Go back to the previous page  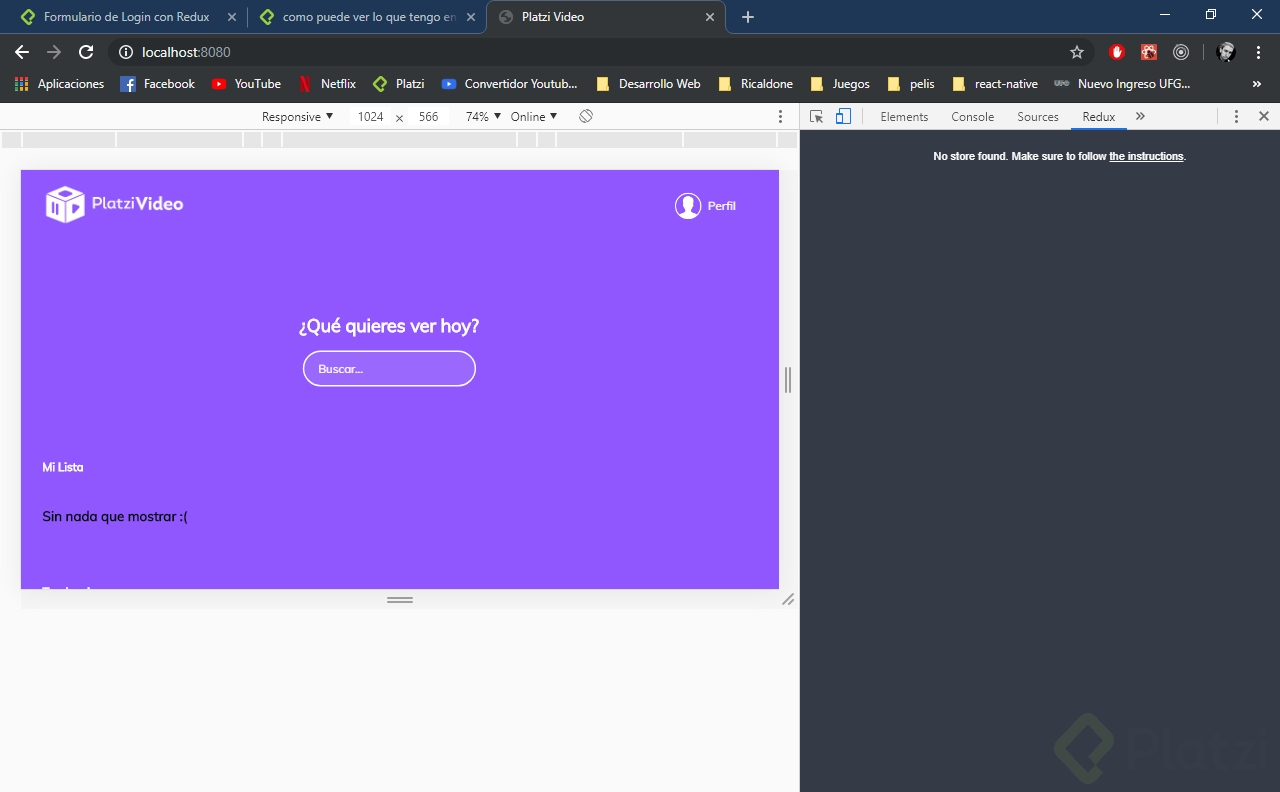[x=22, y=52]
